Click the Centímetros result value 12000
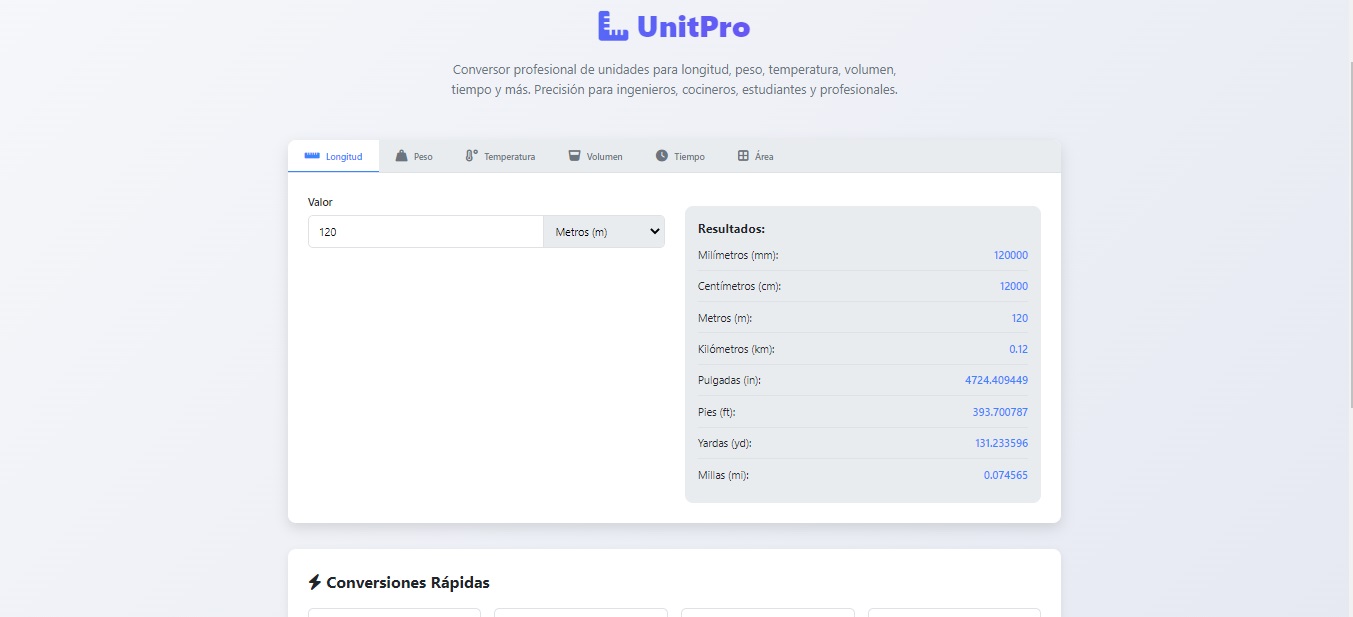This screenshot has width=1353, height=617. click(1014, 286)
